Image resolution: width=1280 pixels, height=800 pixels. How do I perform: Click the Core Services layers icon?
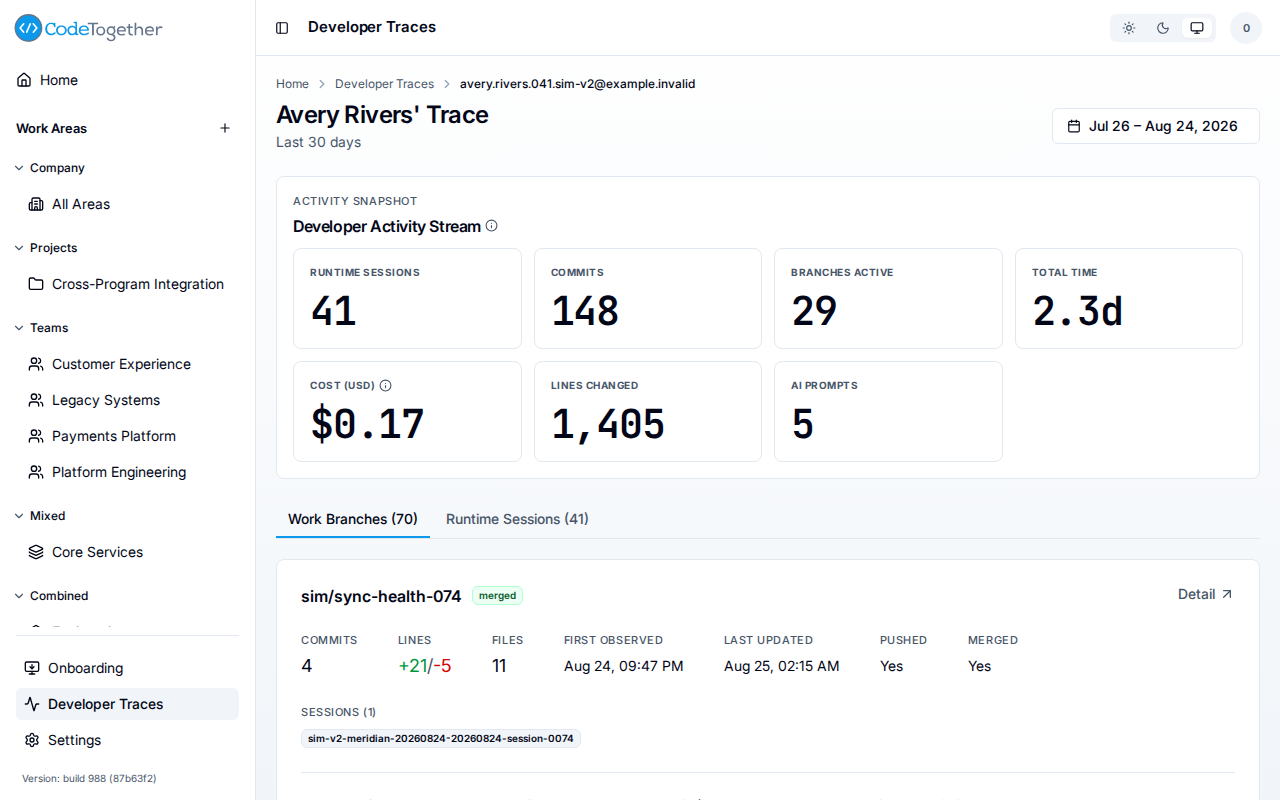(x=36, y=552)
